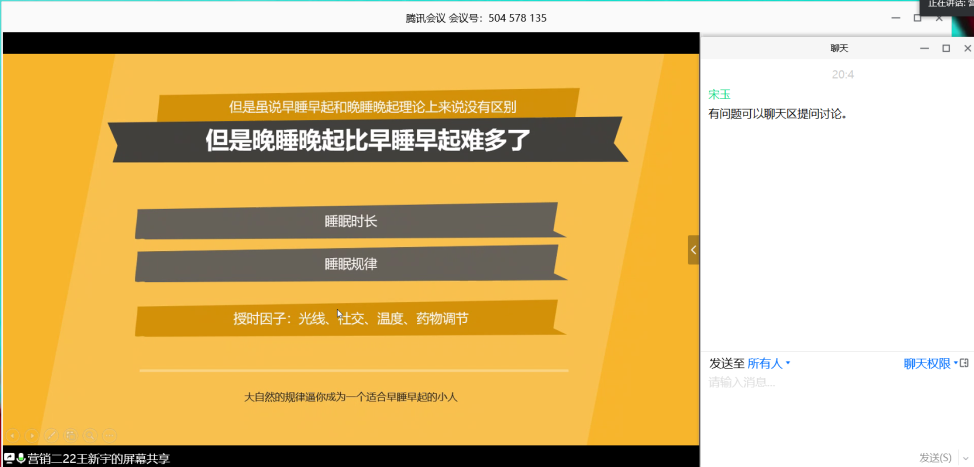Click the chat message 有问题可以聊天区提问讨论
The image size is (974, 467).
[778, 114]
